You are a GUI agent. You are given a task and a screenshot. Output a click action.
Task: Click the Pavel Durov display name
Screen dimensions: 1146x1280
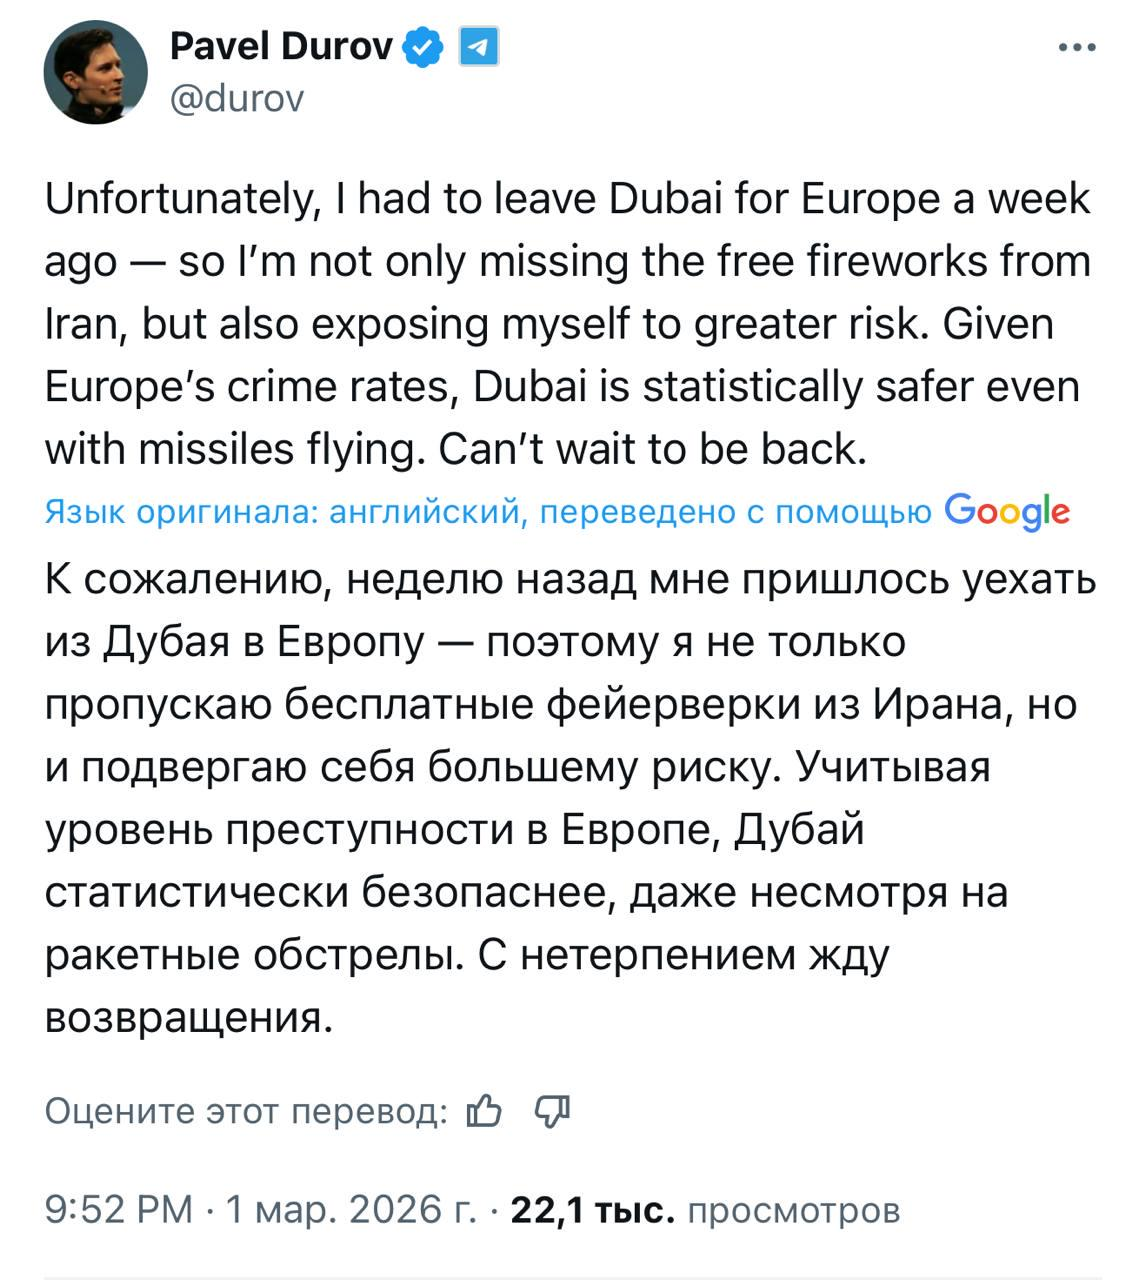point(281,45)
